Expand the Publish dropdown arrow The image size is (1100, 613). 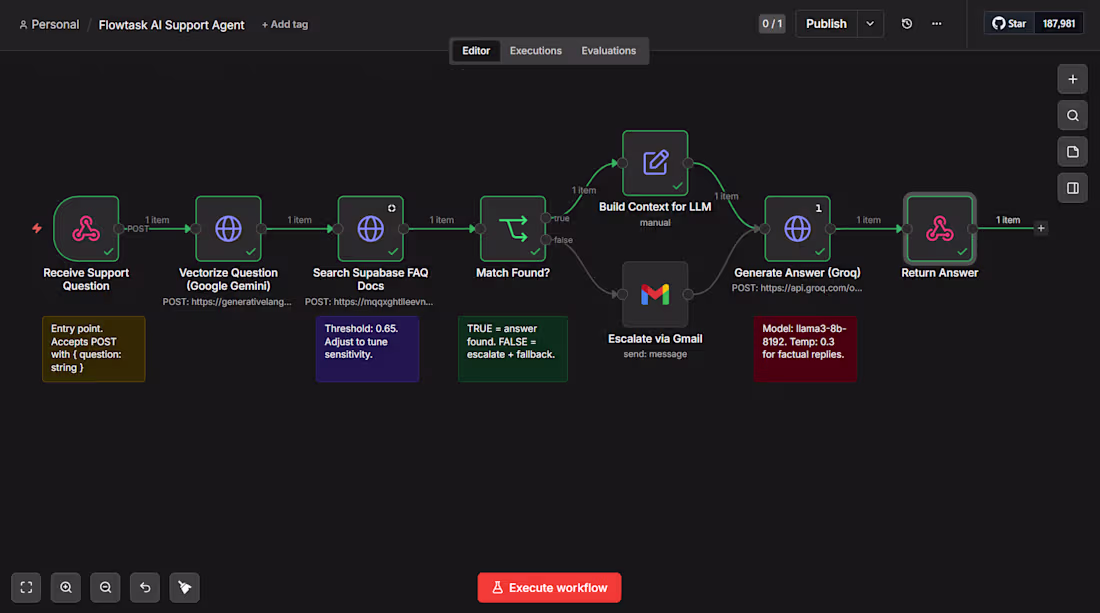tap(870, 24)
